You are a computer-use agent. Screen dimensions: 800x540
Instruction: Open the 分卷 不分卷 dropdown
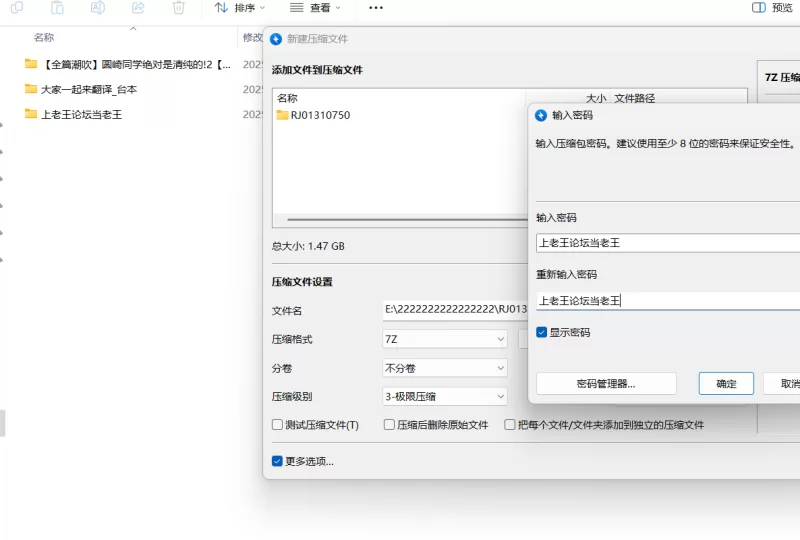(445, 368)
